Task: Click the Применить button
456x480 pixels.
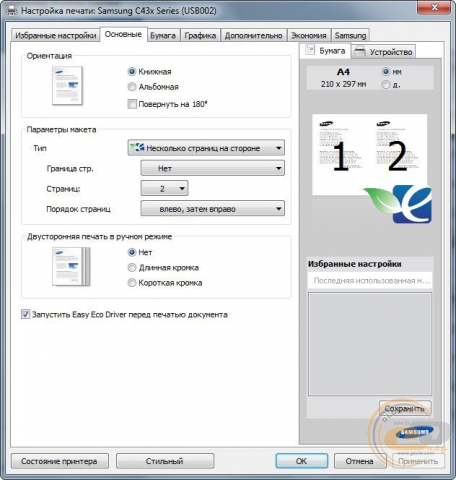Action: tap(418, 461)
